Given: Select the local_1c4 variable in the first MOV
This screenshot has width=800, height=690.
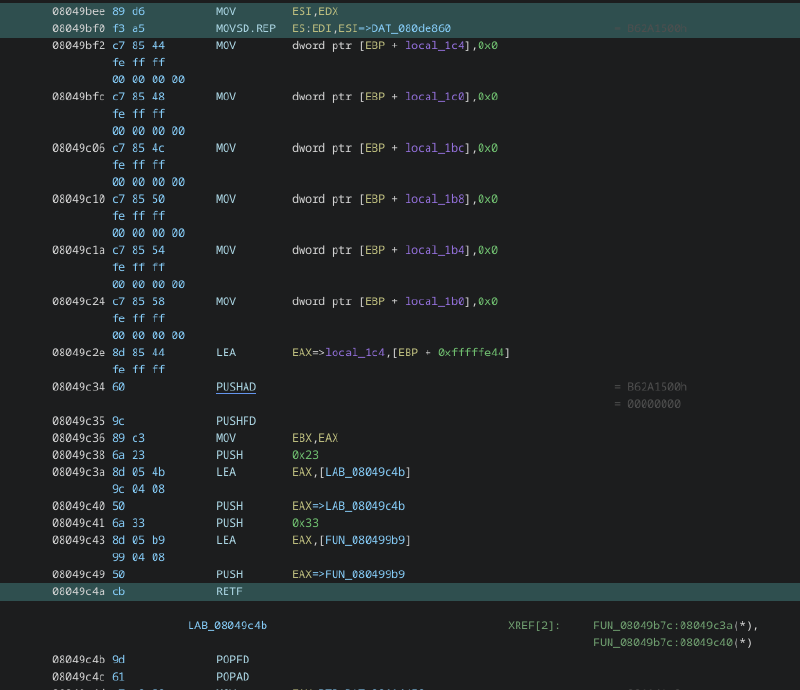Looking at the screenshot, I should [x=435, y=46].
